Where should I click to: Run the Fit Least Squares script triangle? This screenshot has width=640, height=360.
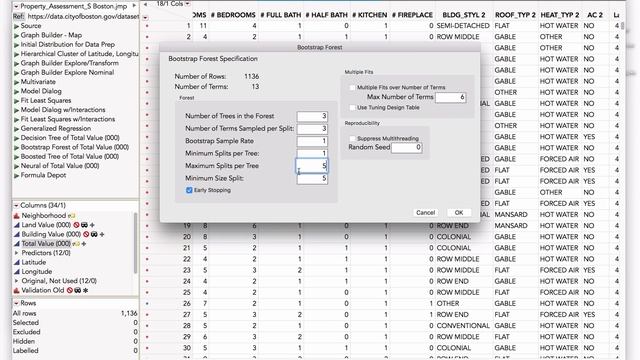[16, 100]
